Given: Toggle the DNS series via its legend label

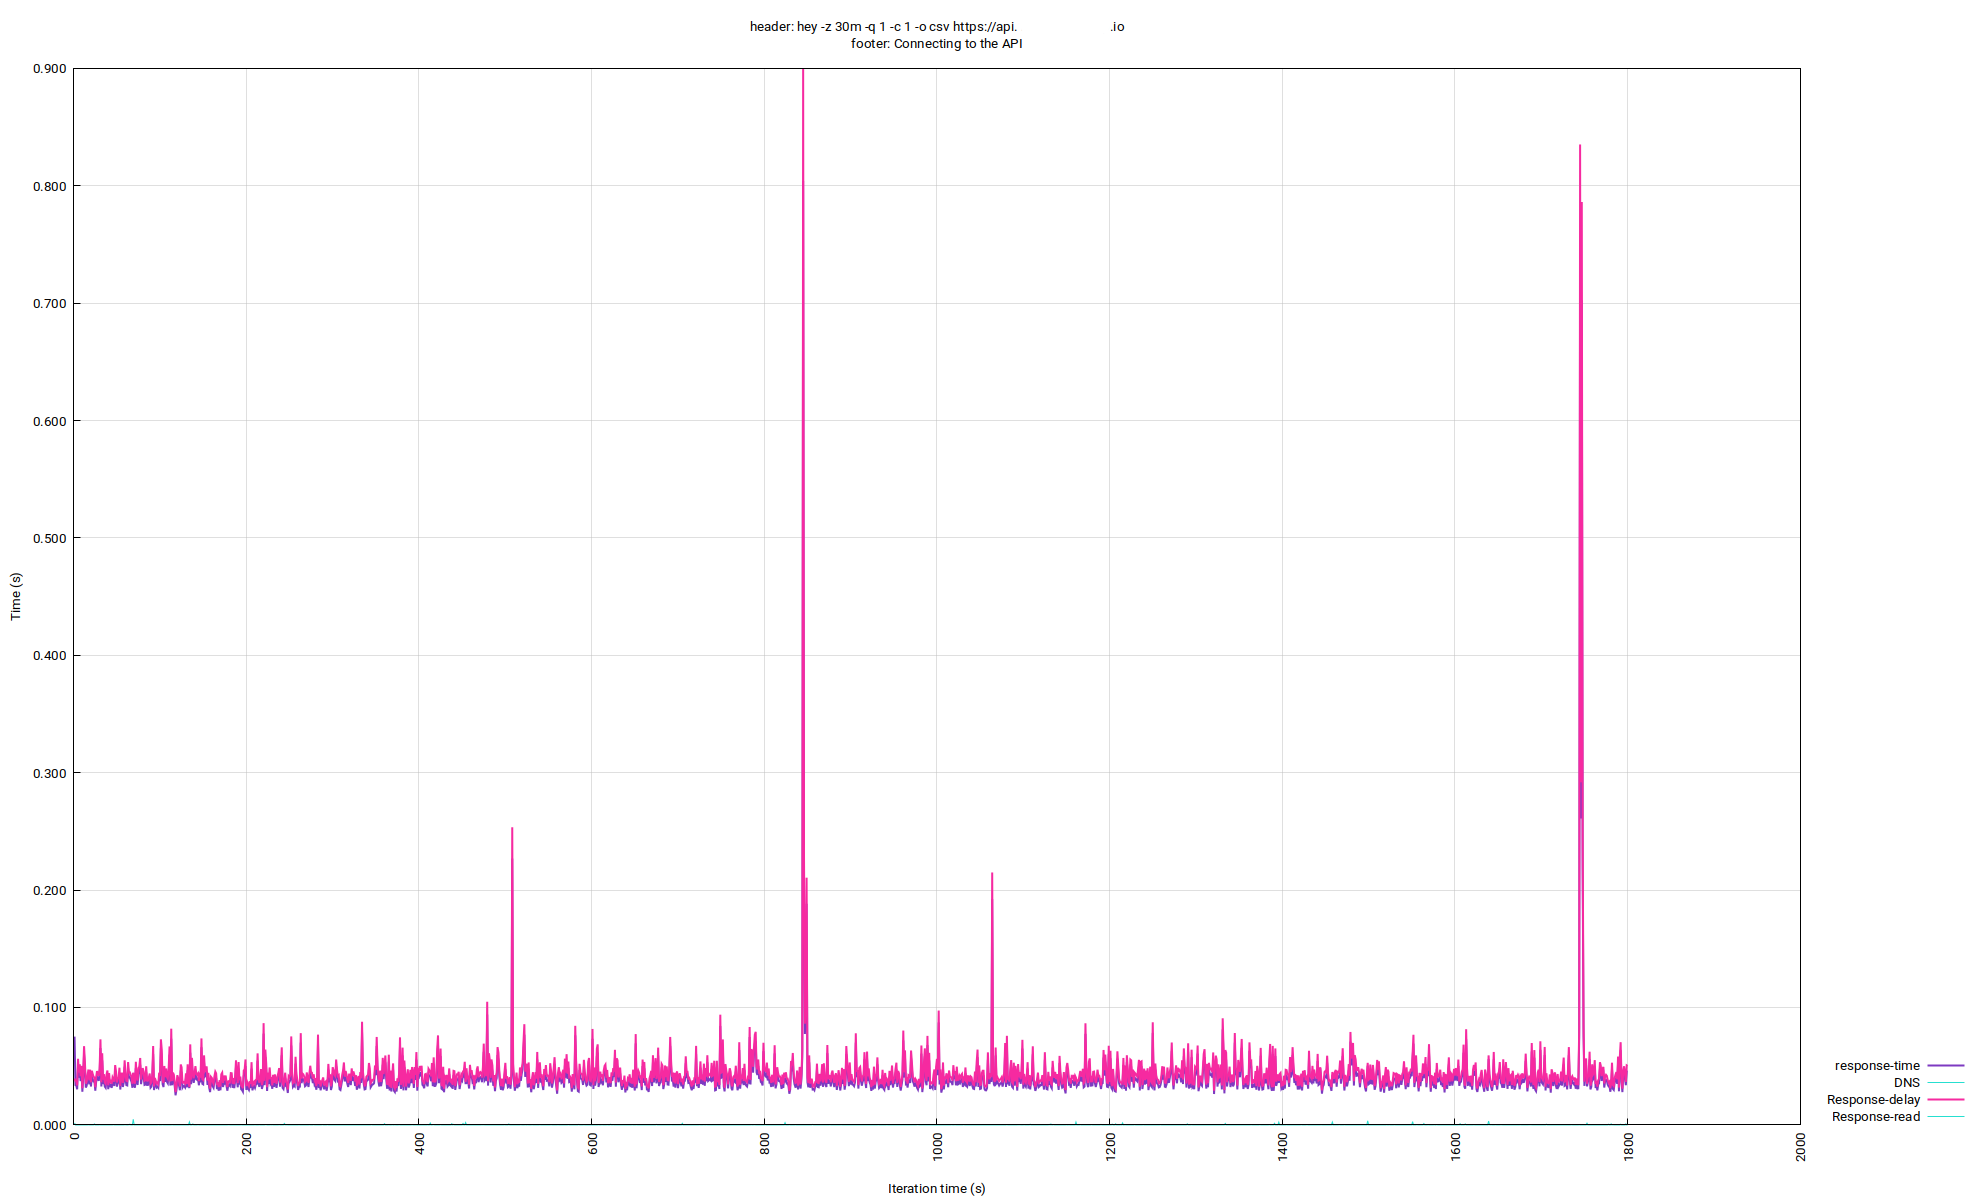Looking at the screenshot, I should [x=1905, y=1082].
